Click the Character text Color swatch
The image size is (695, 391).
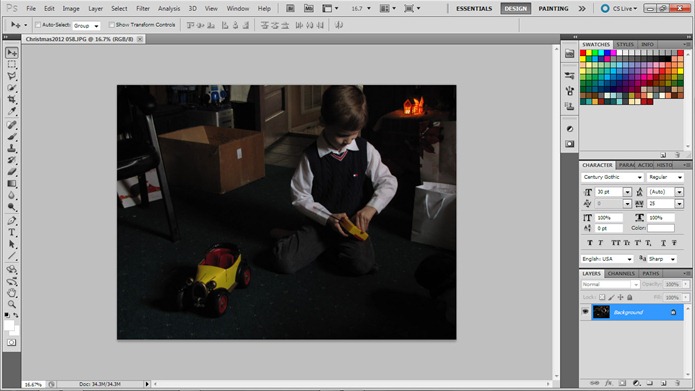pos(660,228)
